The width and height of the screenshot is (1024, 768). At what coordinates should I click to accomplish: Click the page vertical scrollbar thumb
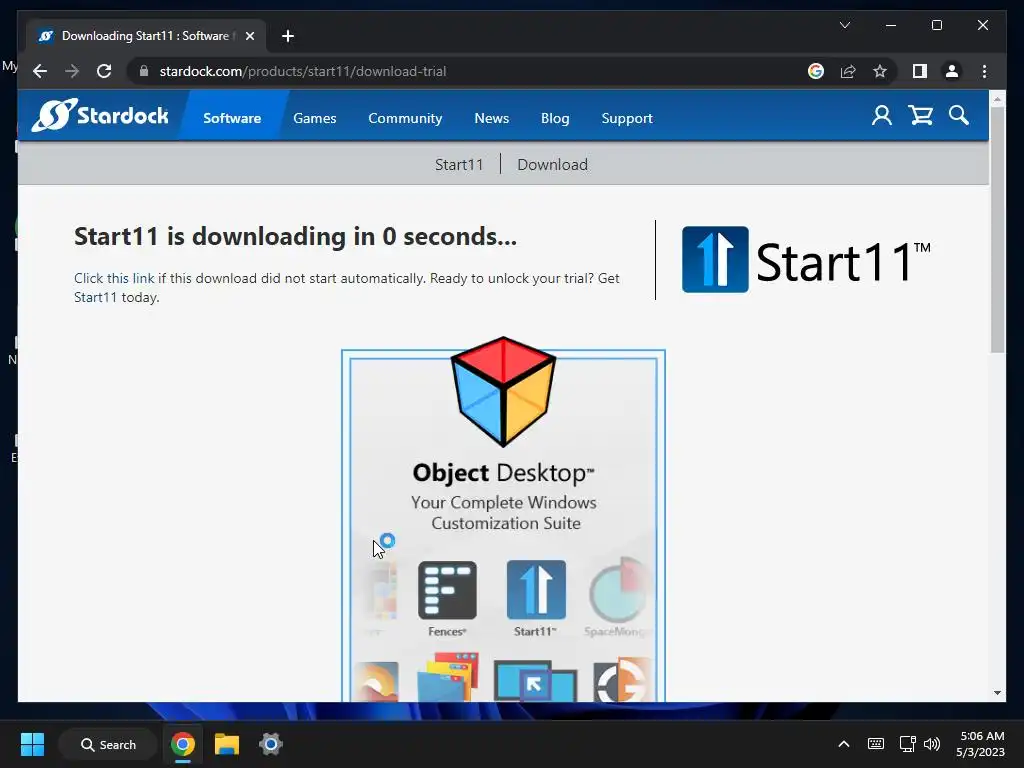(997, 229)
